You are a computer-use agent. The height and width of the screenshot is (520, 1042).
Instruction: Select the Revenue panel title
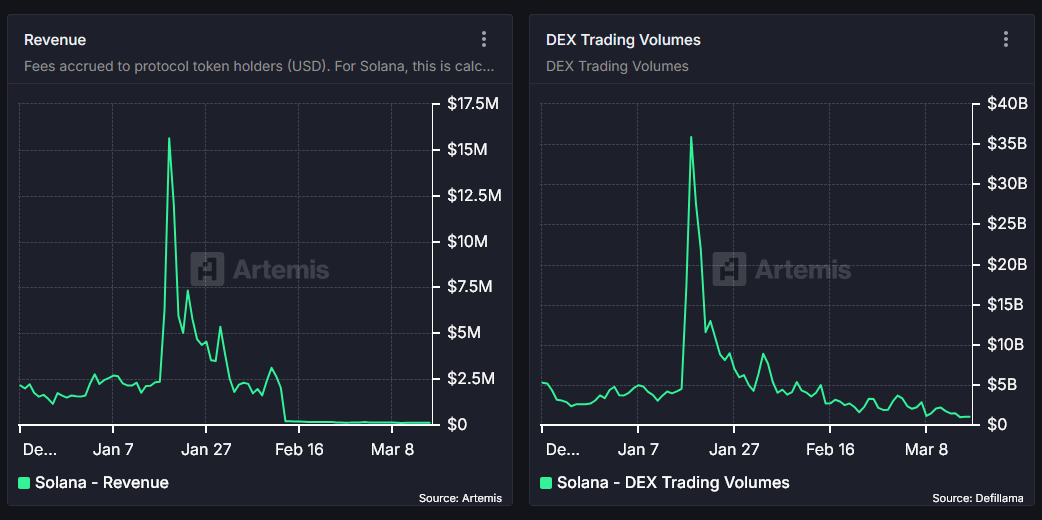55,40
